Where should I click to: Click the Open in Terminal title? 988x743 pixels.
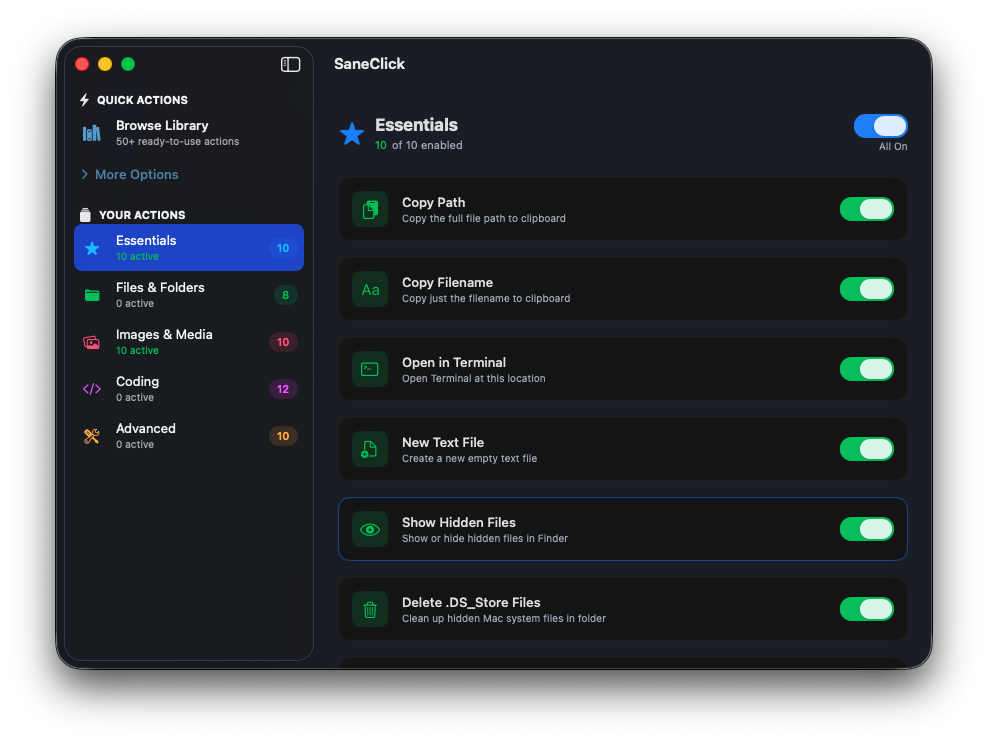point(454,362)
